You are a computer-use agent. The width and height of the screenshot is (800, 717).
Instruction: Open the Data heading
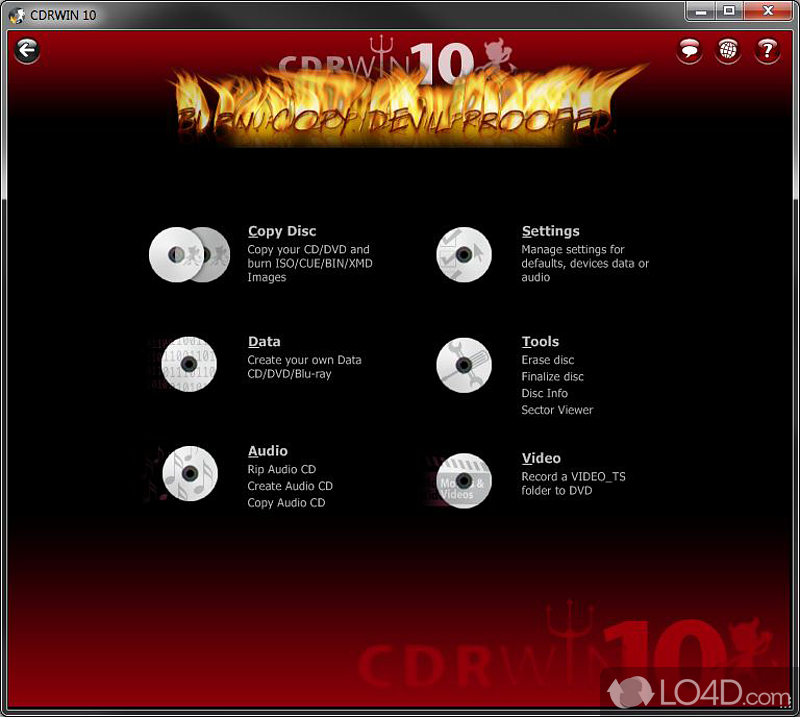coord(264,341)
